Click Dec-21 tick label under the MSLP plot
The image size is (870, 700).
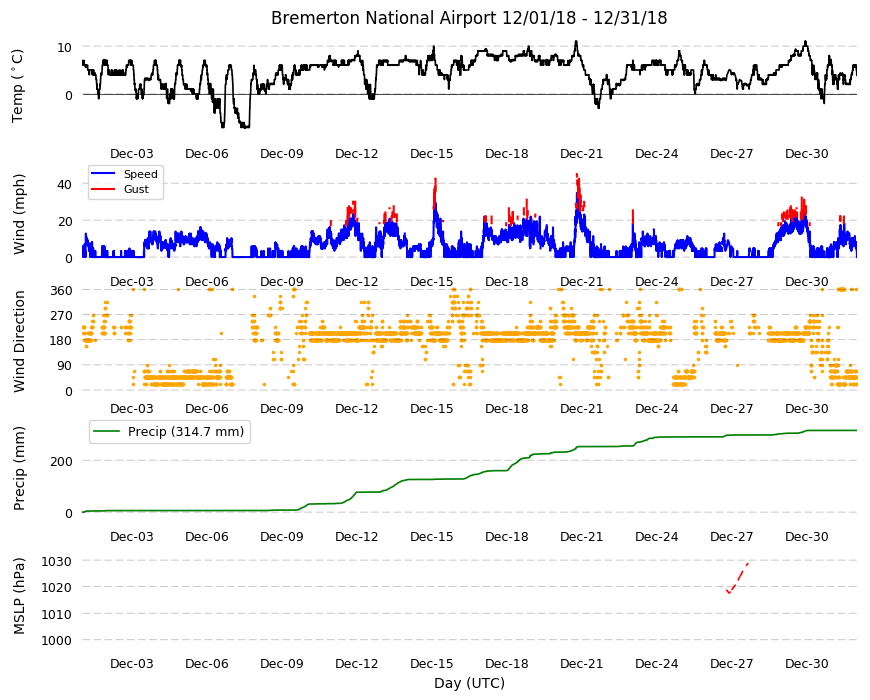[581, 663]
